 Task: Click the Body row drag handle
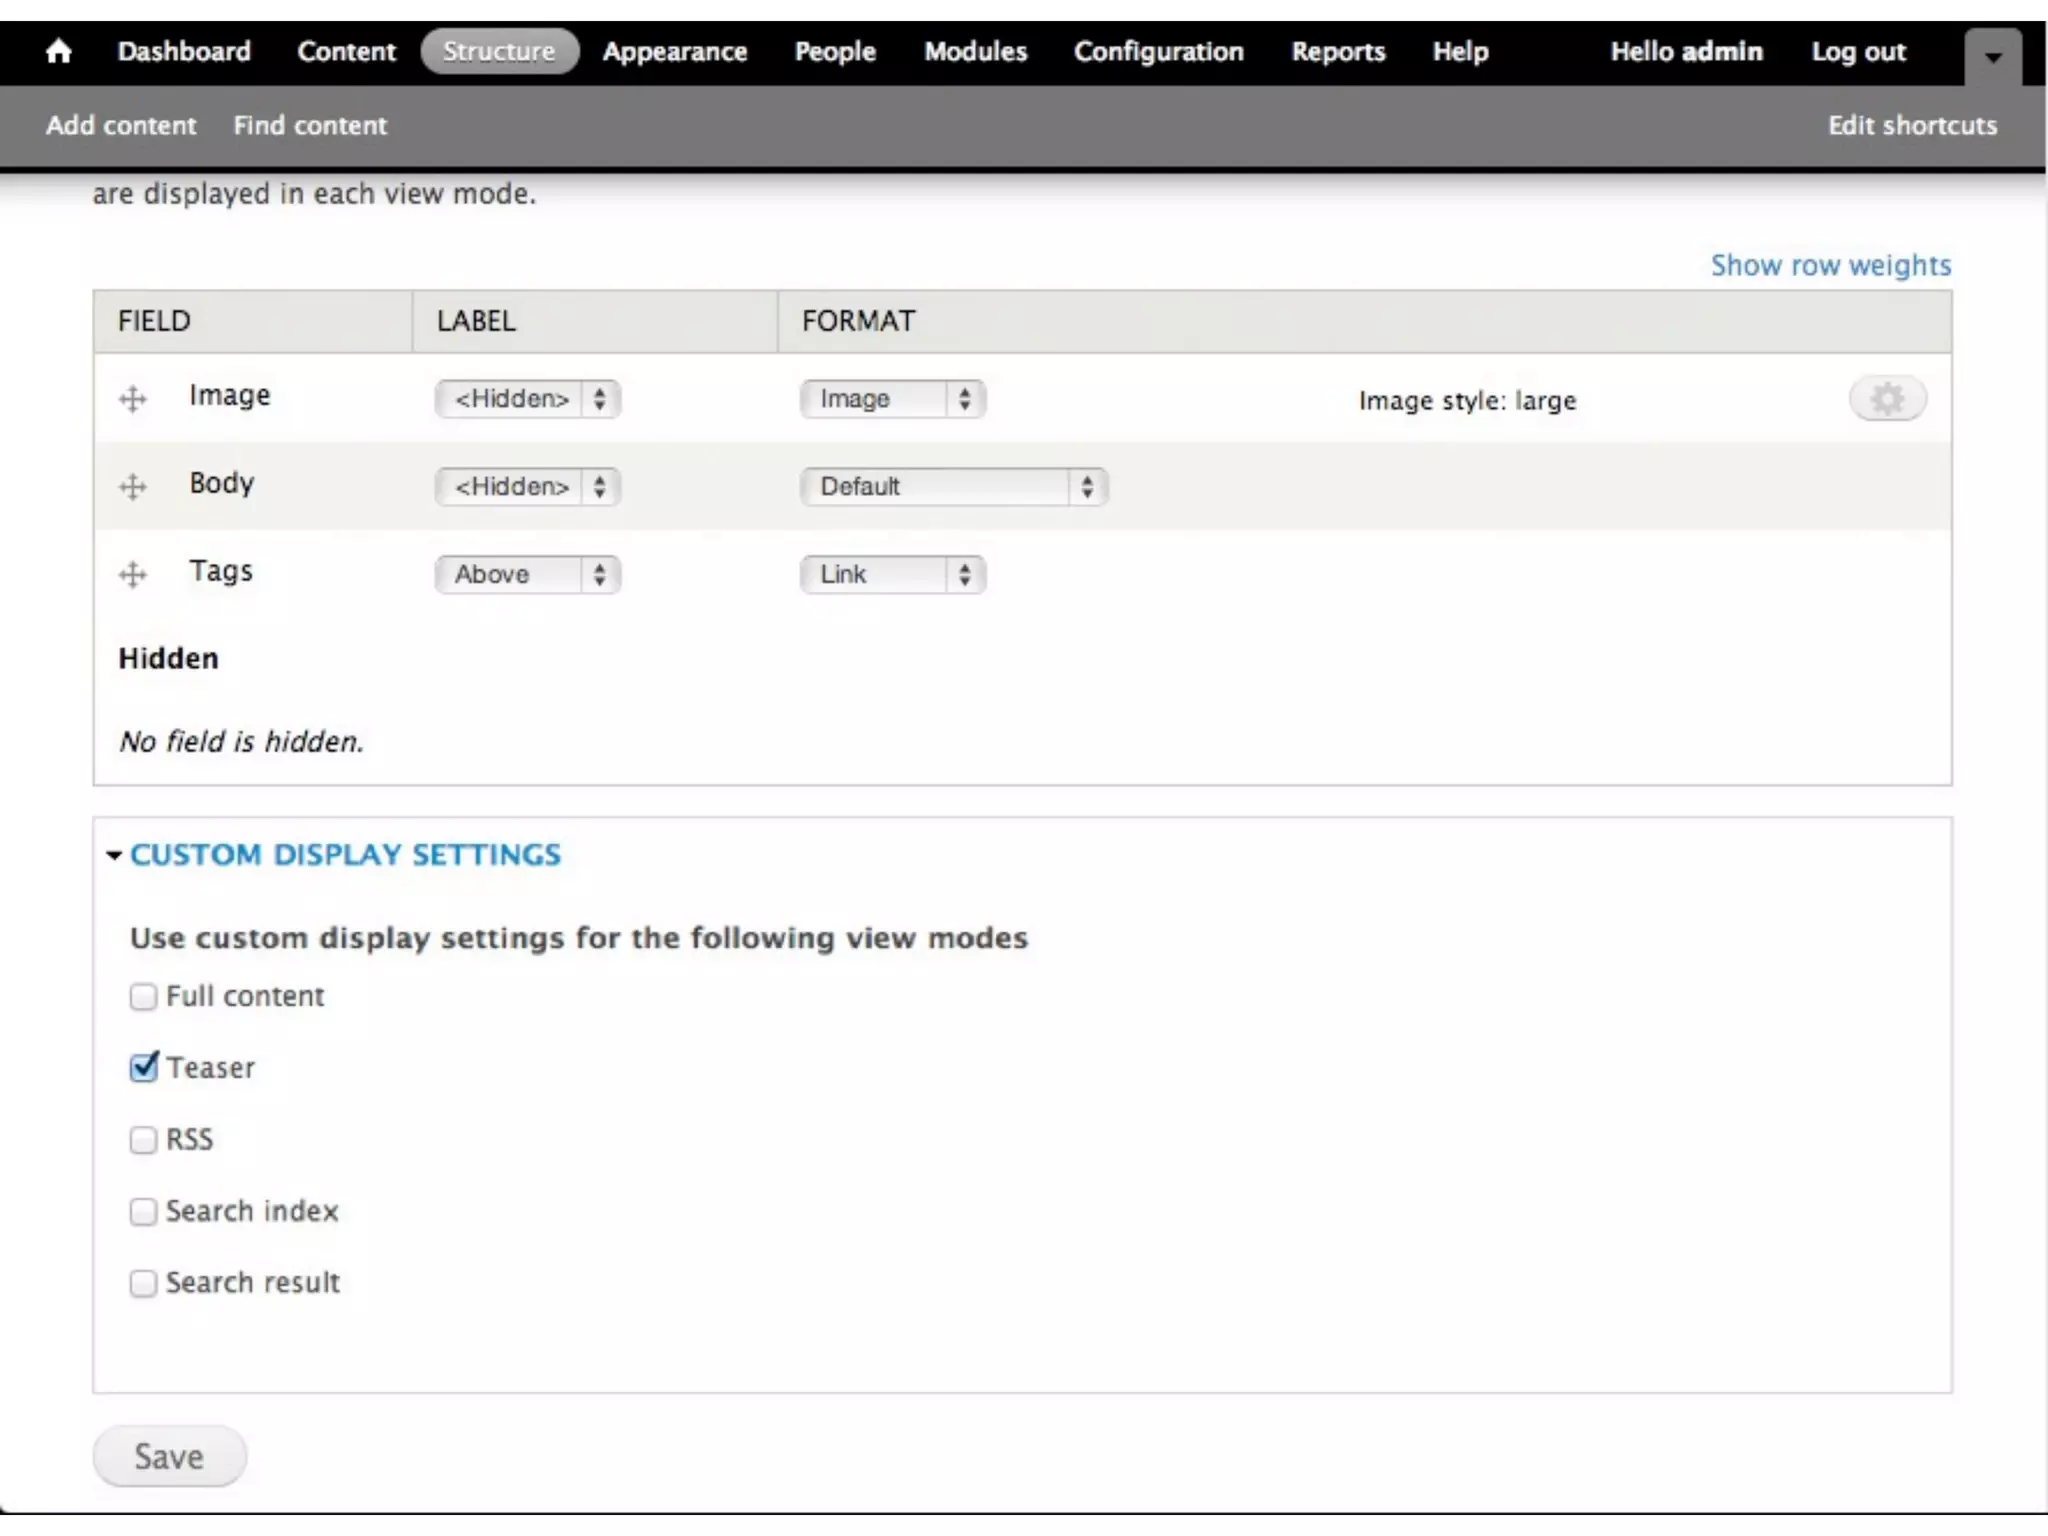tap(133, 487)
